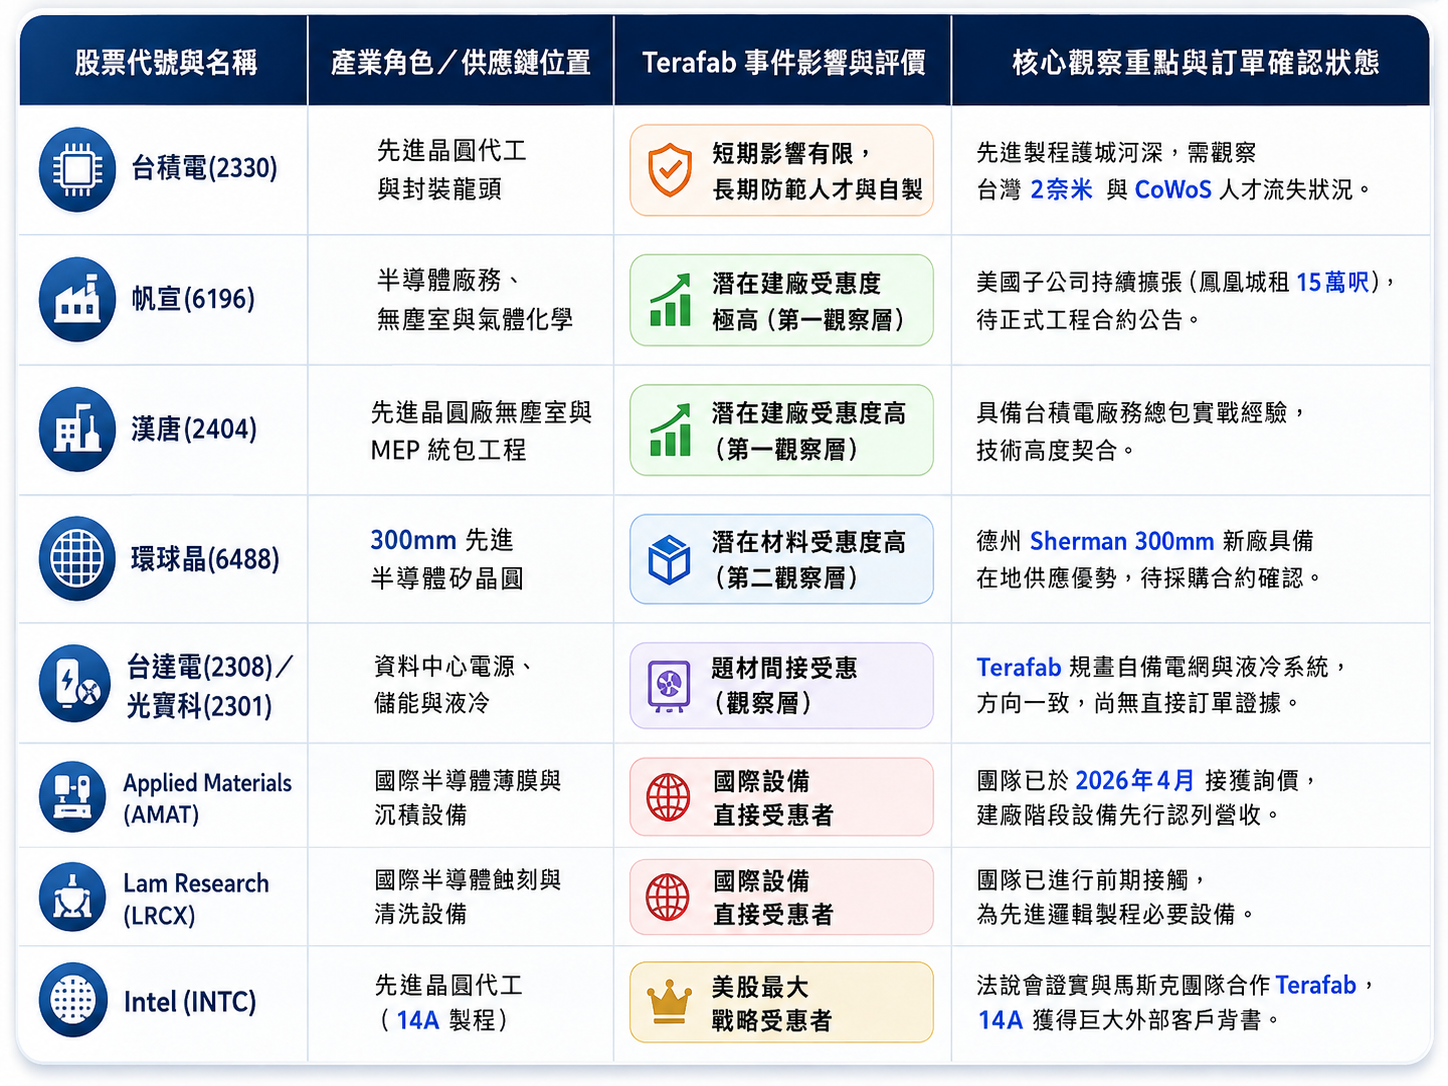1448x1086 pixels.
Task: Click the 尚無直接訂單證據 text line
Action: pos(1188,703)
